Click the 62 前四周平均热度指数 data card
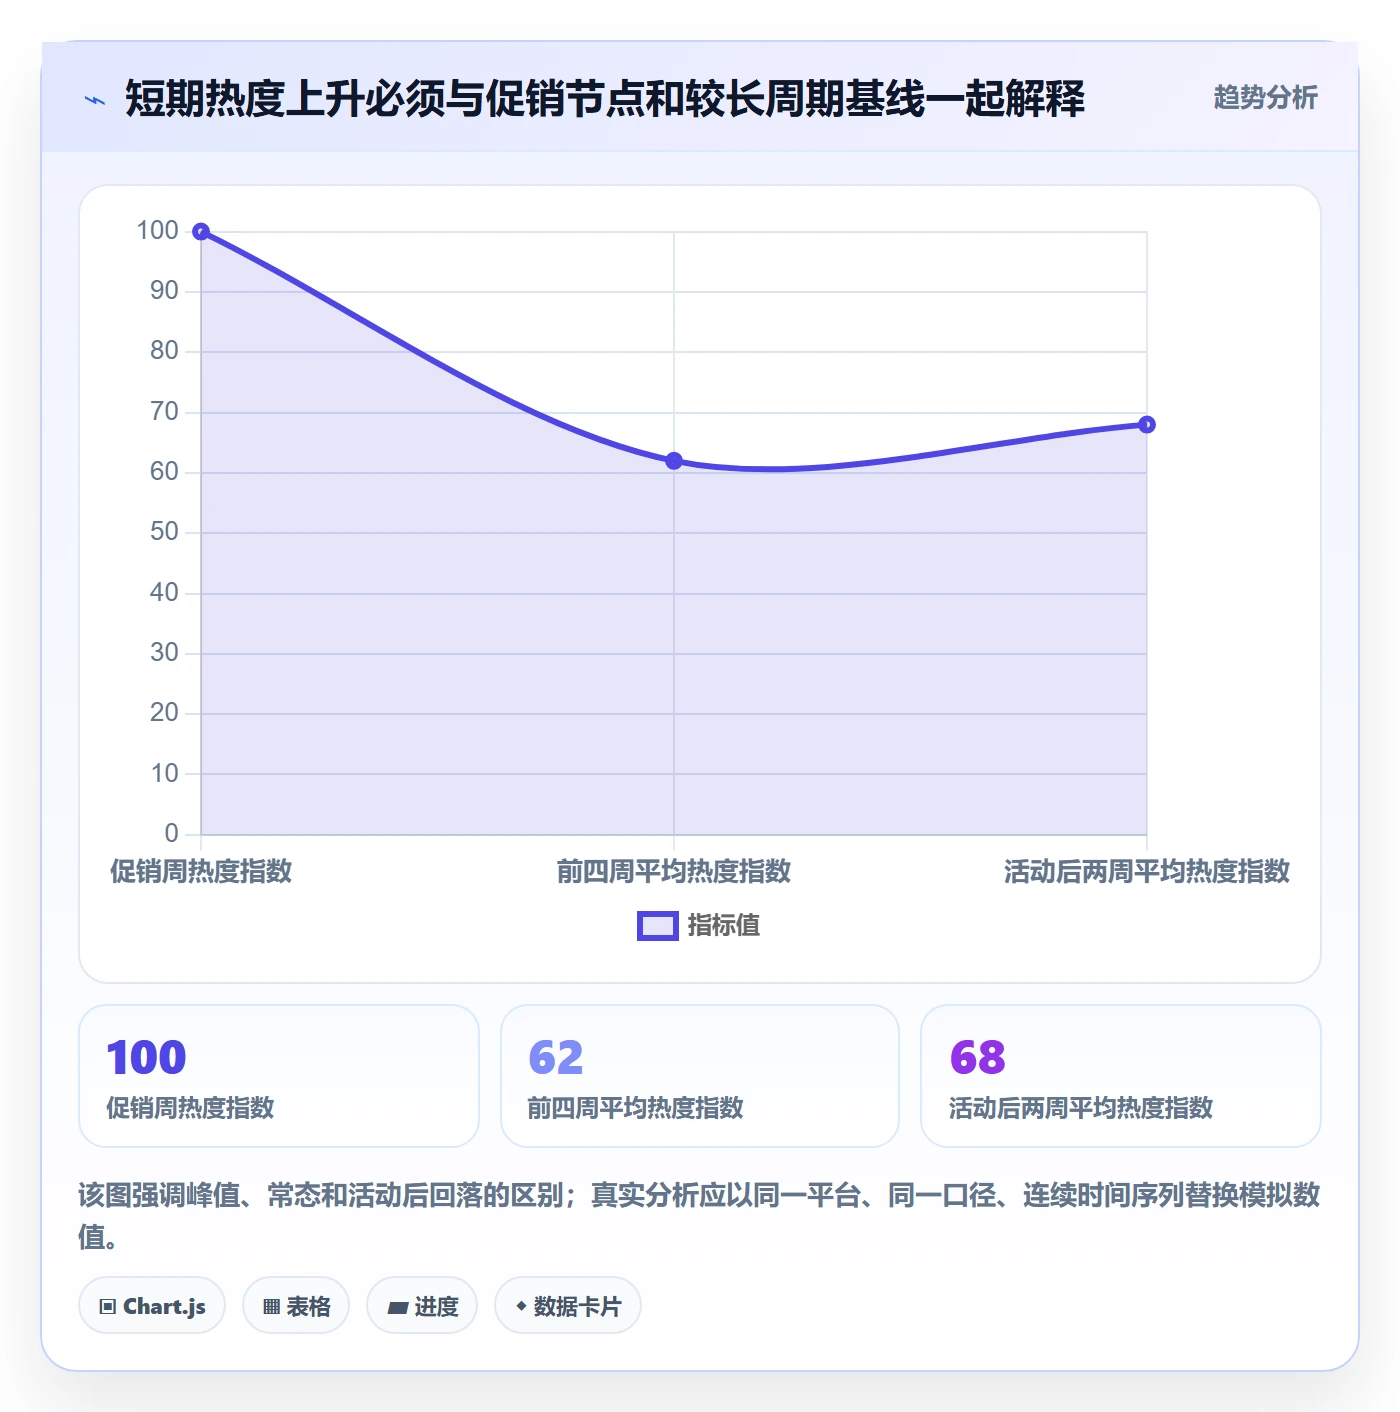Viewport: 1400px width, 1412px height. pyautogui.click(x=700, y=1076)
